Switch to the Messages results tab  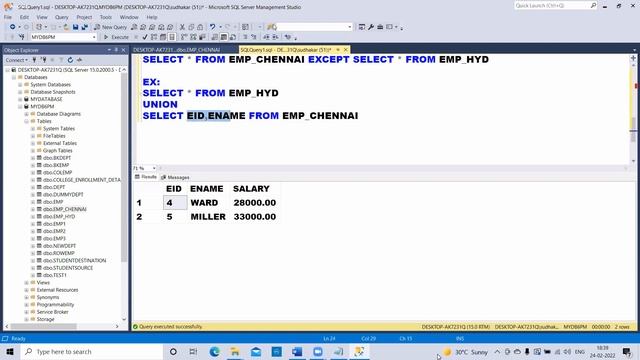pyautogui.click(x=175, y=177)
